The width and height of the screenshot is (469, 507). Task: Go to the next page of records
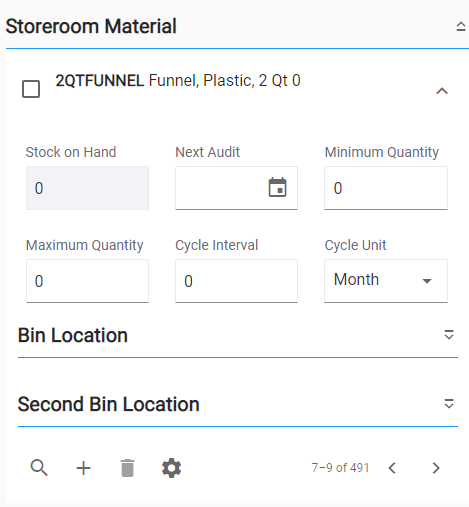(436, 468)
